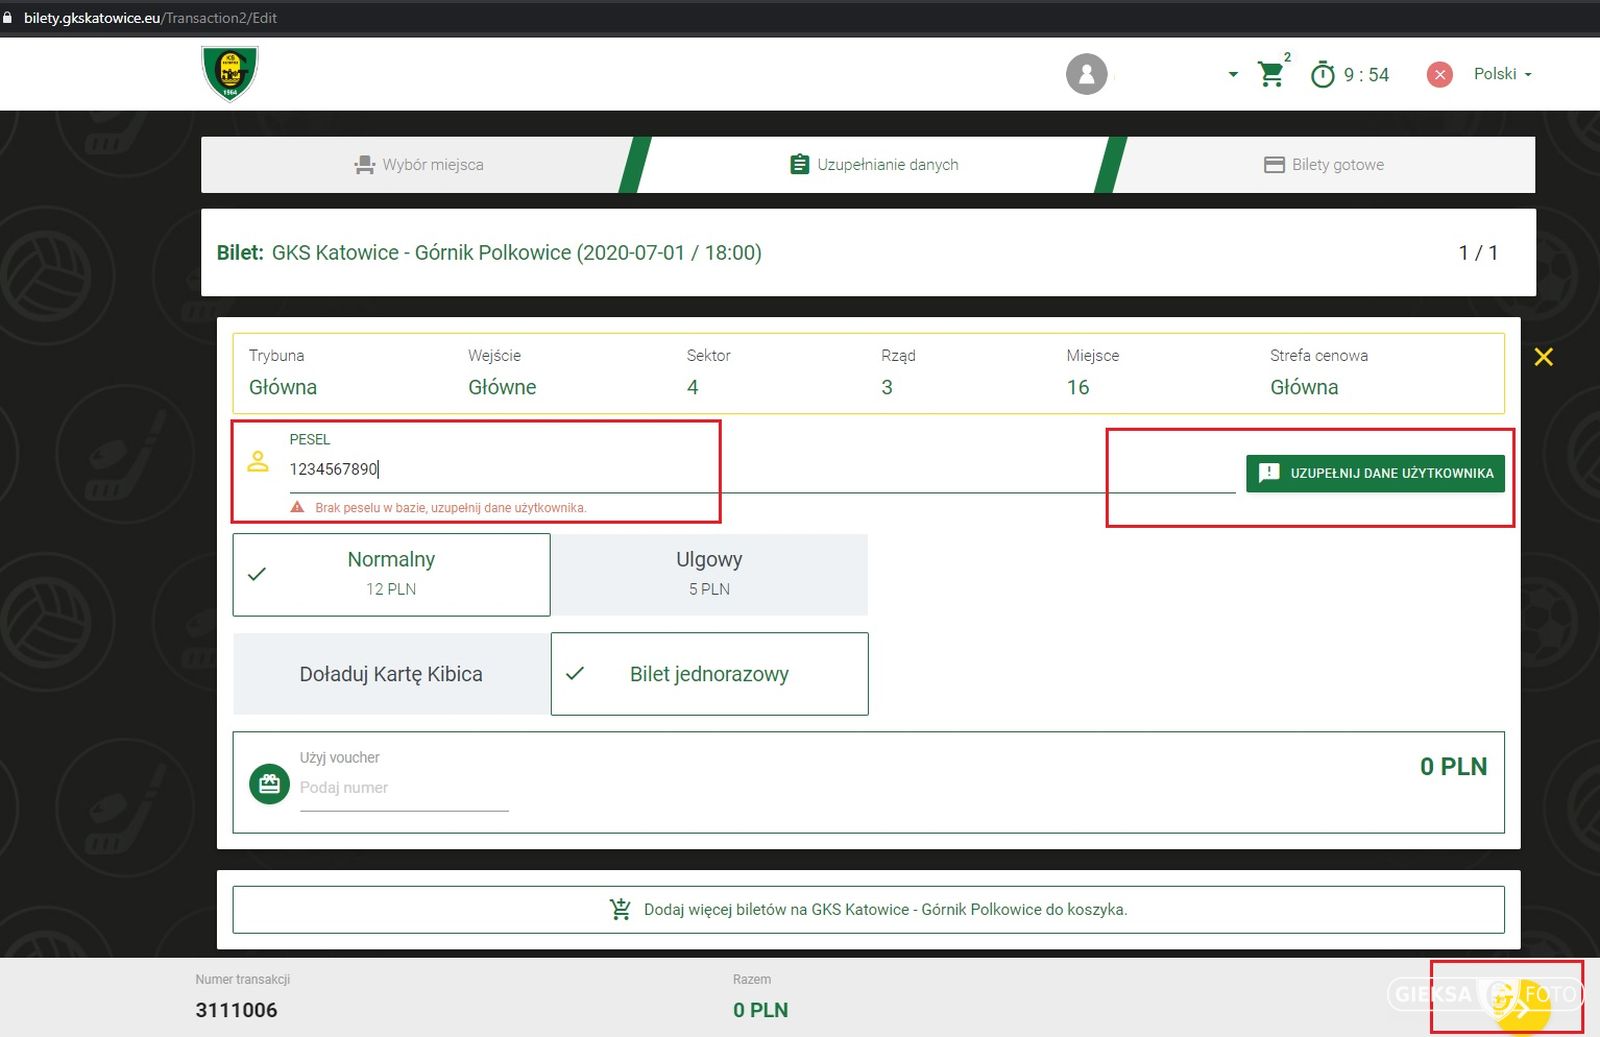This screenshot has height=1037, width=1600.
Task: Click the green voucher gift card icon
Action: pos(269,784)
